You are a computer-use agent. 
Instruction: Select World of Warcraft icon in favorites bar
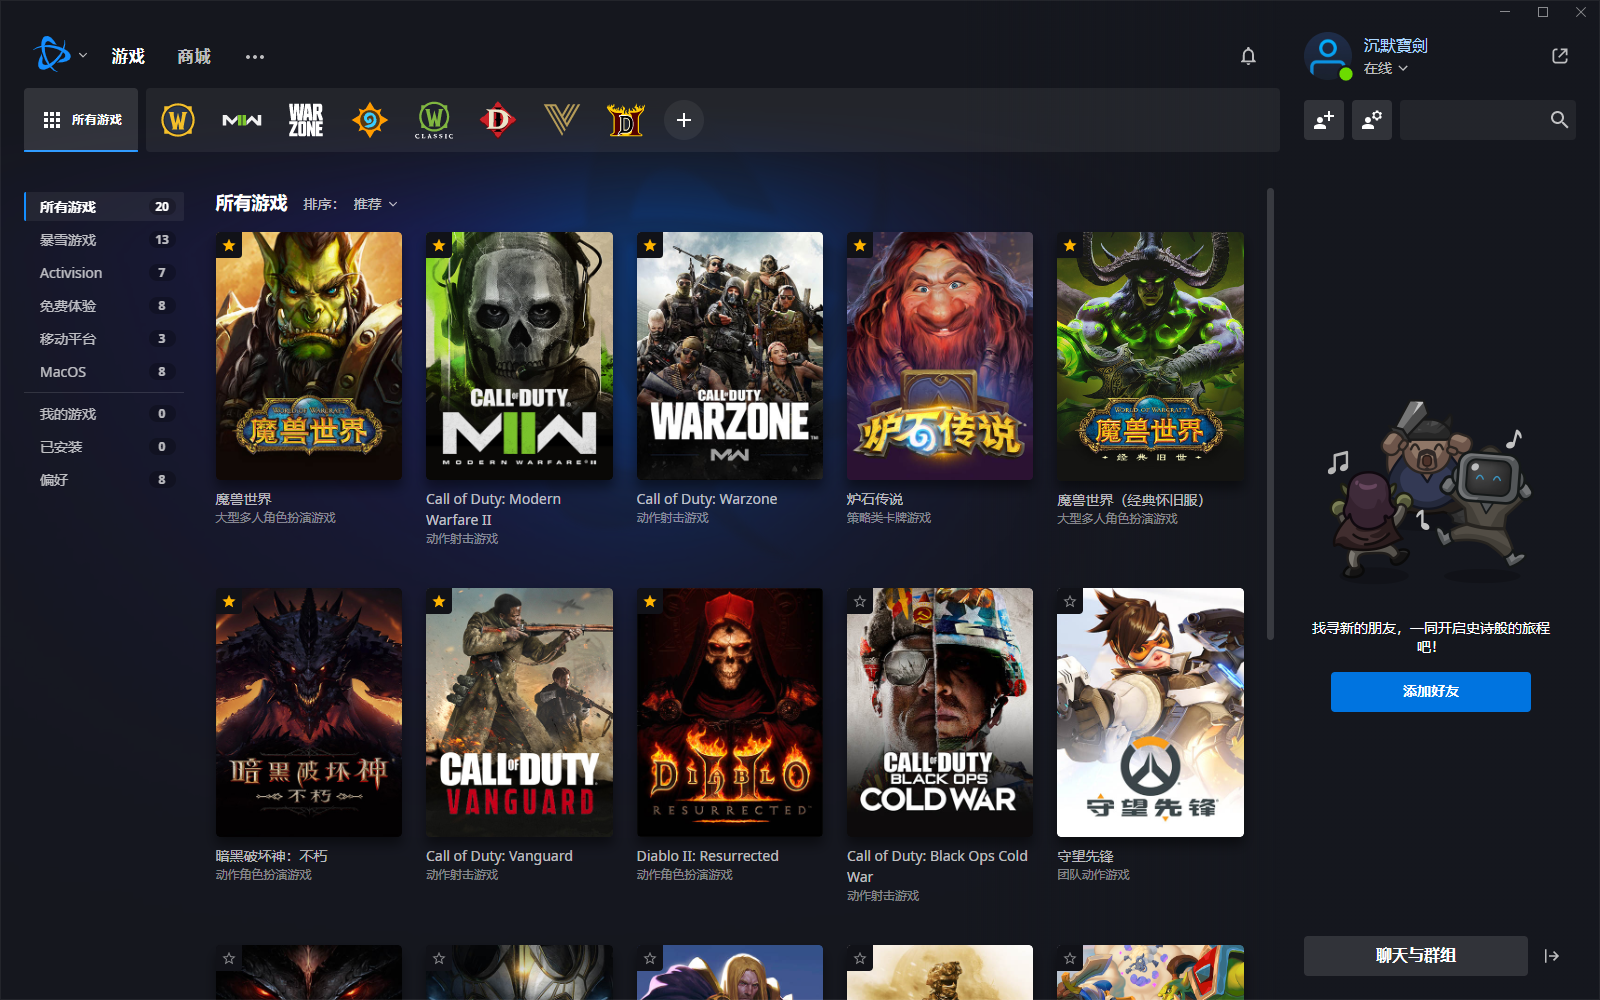click(x=178, y=120)
